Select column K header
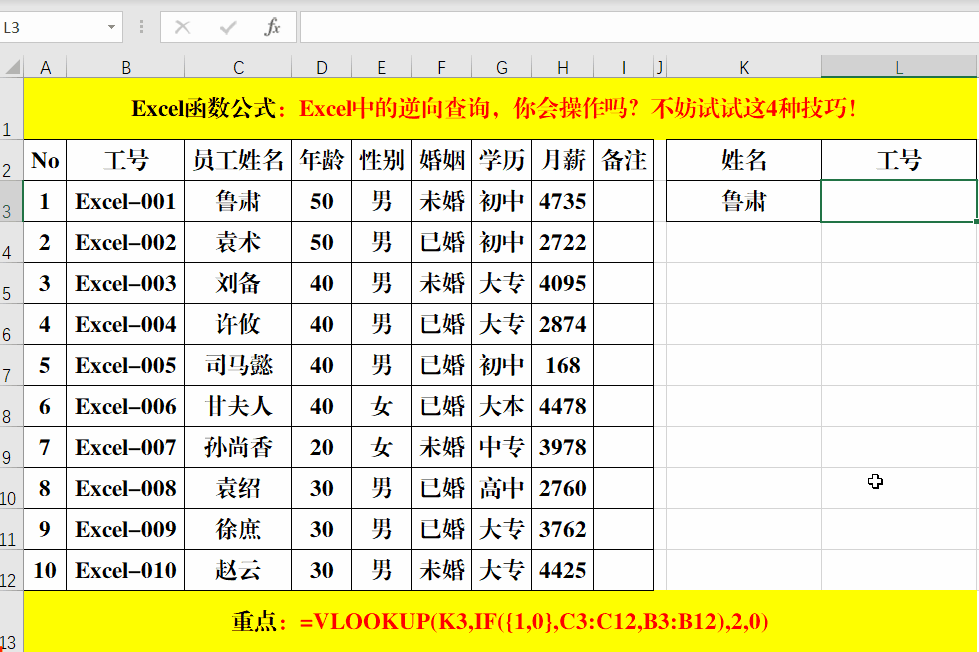This screenshot has height=652, width=979. (x=744, y=67)
